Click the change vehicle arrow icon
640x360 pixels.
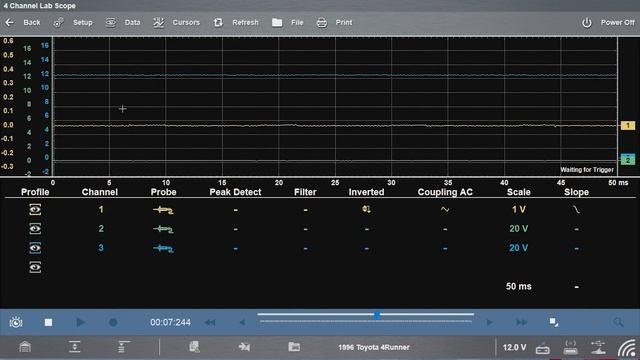pos(244,347)
